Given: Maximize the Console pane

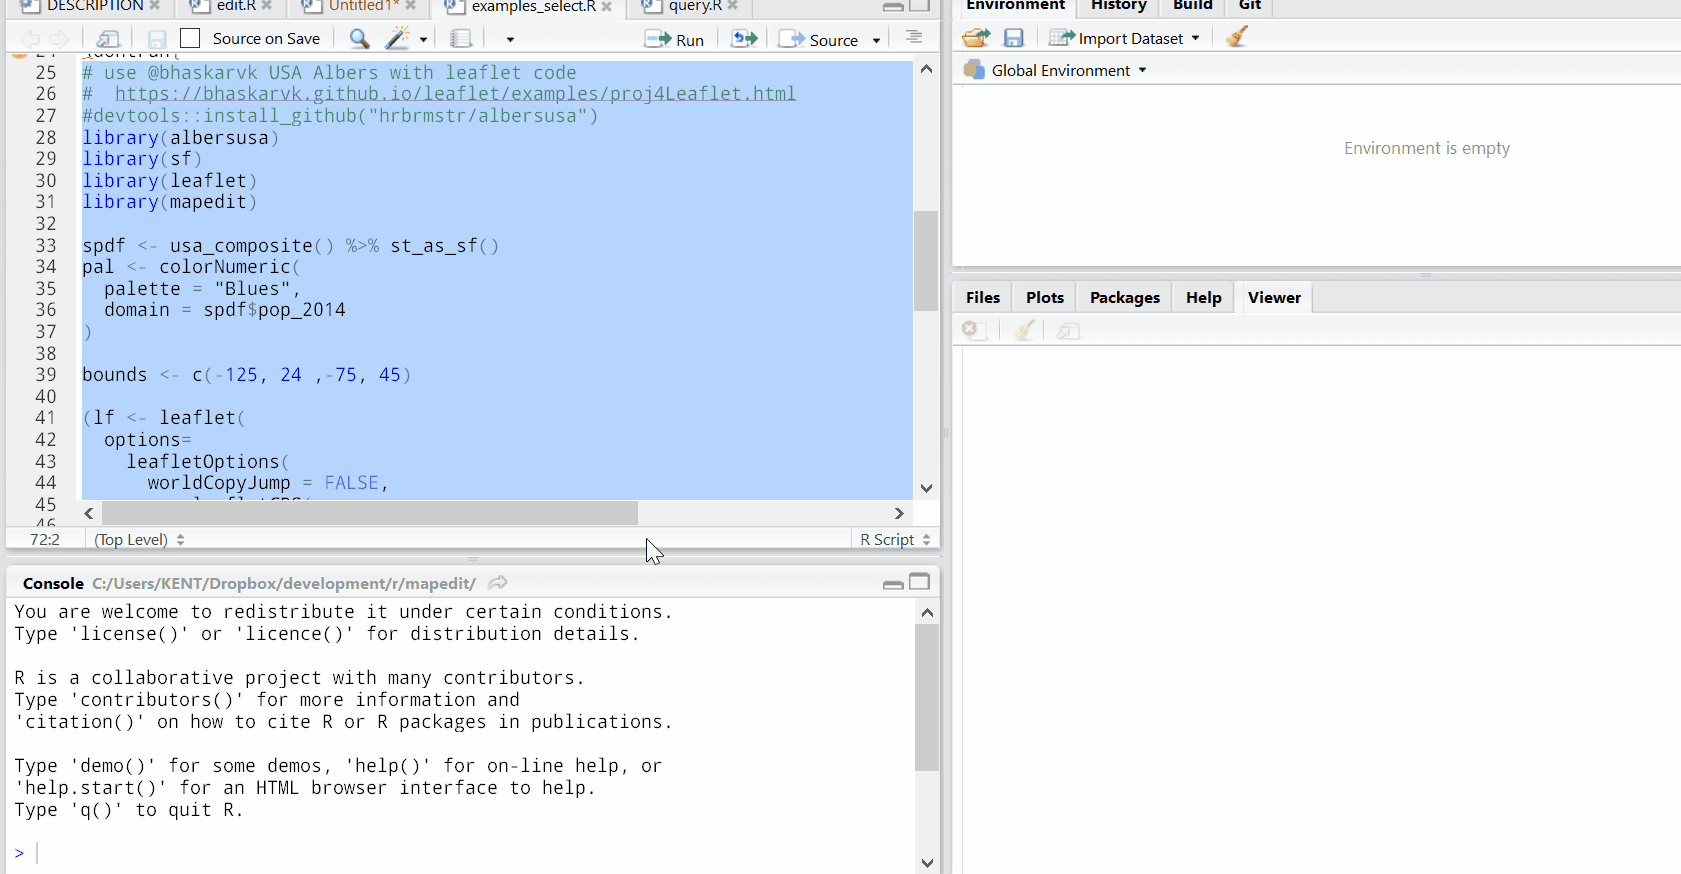Looking at the screenshot, I should coord(920,582).
